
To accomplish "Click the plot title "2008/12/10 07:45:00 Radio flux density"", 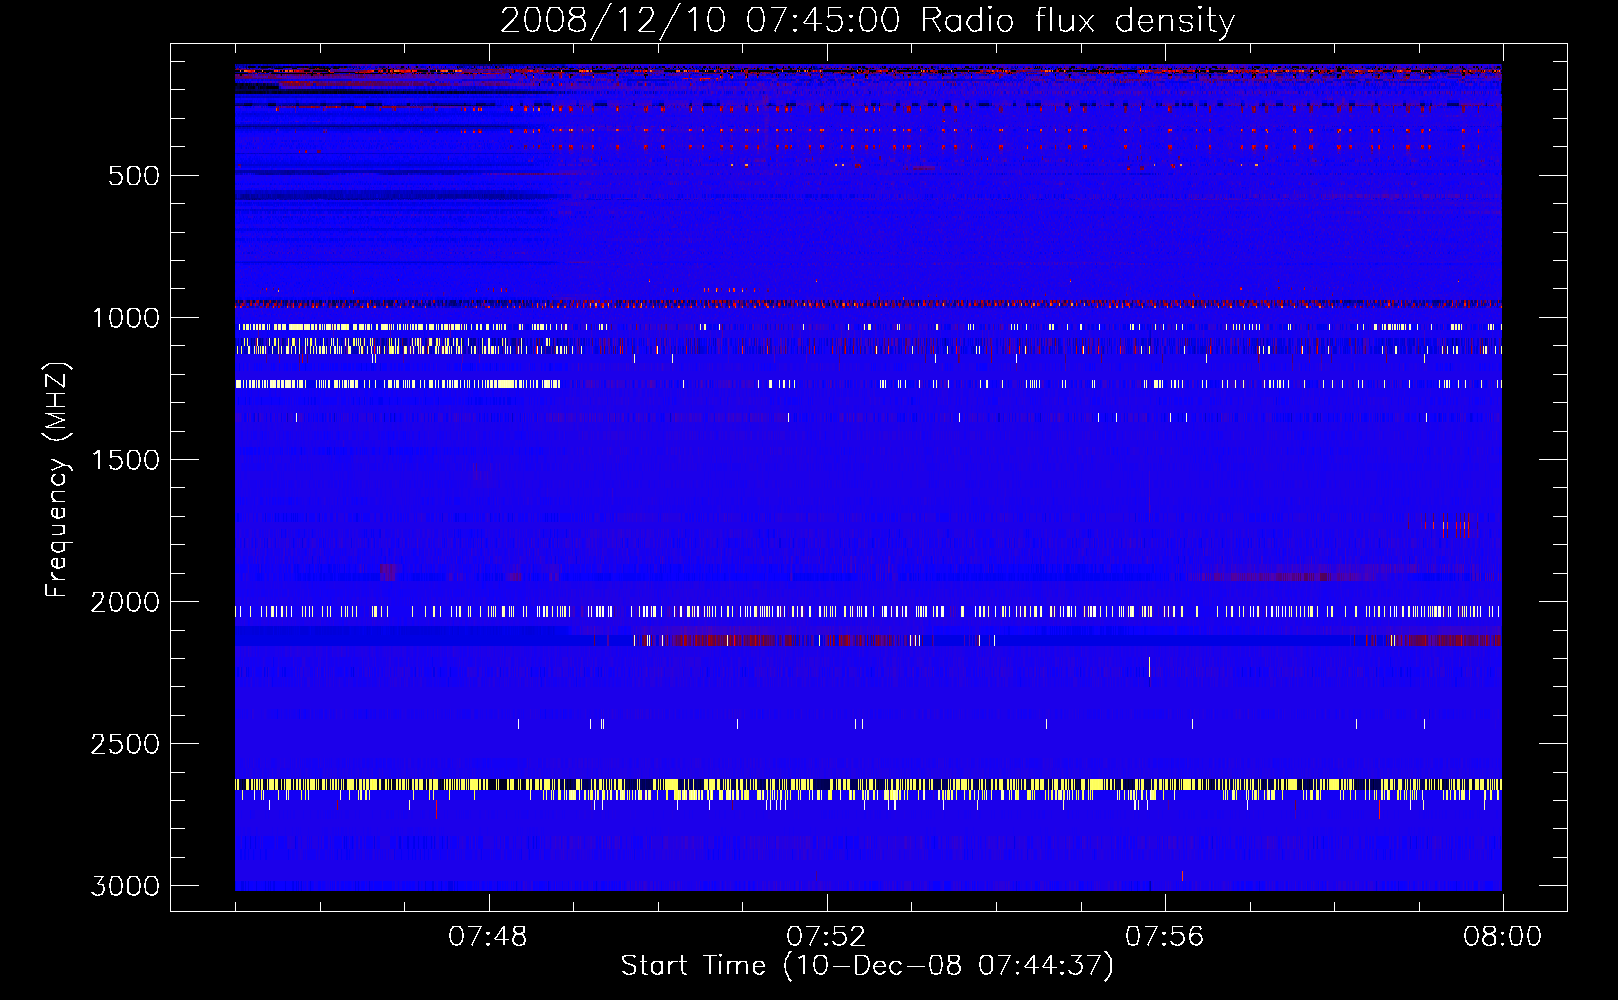I will [x=867, y=20].
